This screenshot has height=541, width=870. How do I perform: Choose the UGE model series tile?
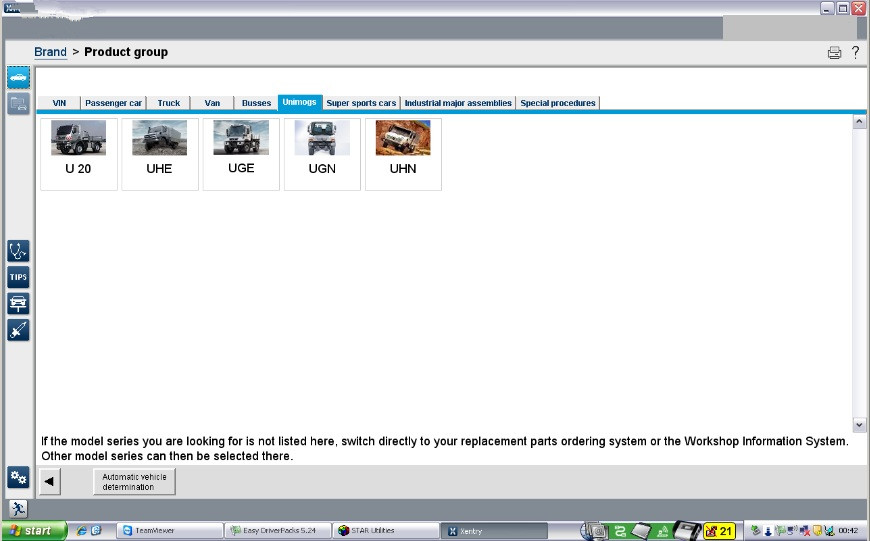241,154
